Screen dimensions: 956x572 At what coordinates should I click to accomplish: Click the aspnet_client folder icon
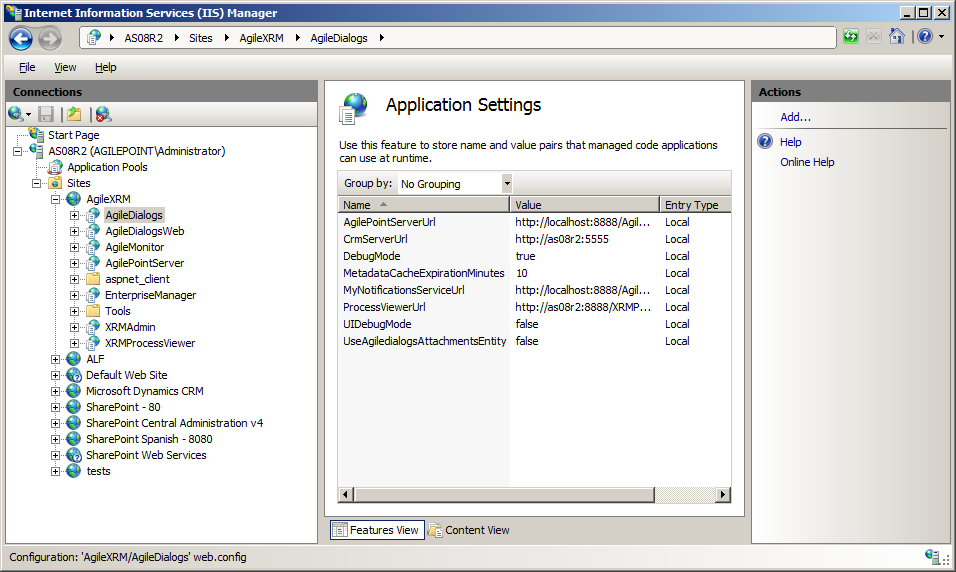(x=93, y=279)
